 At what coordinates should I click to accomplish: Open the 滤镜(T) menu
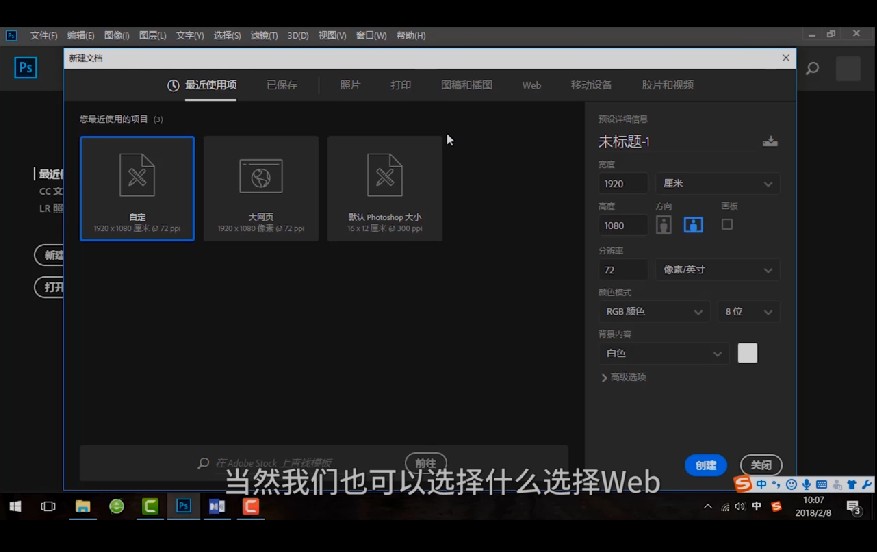pyautogui.click(x=264, y=35)
